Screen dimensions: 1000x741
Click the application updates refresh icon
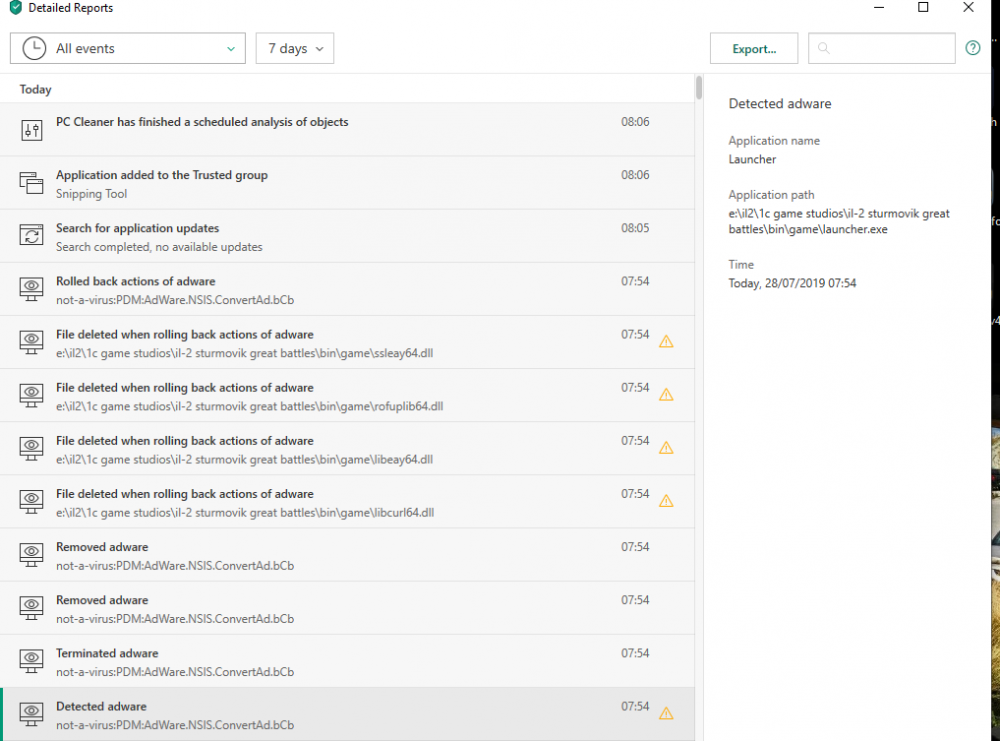tap(32, 236)
